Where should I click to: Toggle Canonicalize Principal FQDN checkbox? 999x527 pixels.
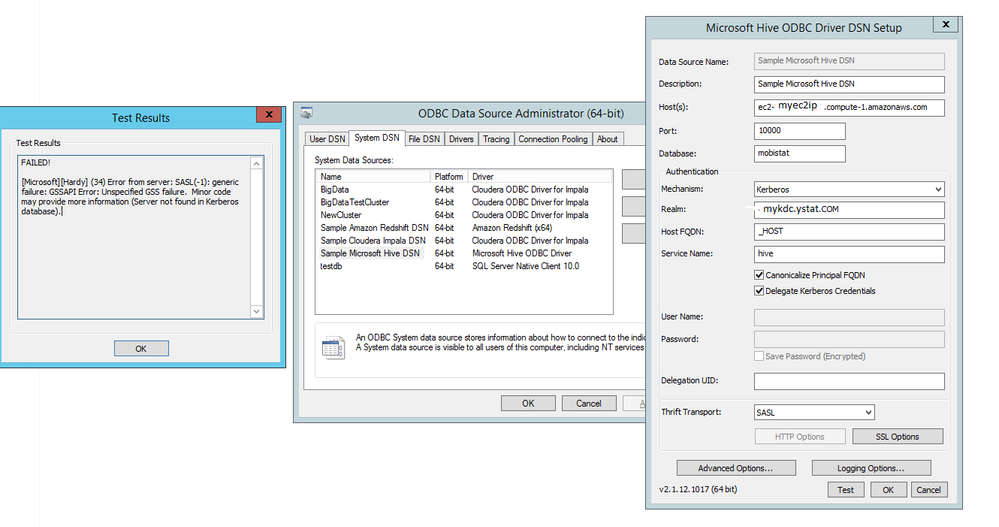click(x=759, y=275)
